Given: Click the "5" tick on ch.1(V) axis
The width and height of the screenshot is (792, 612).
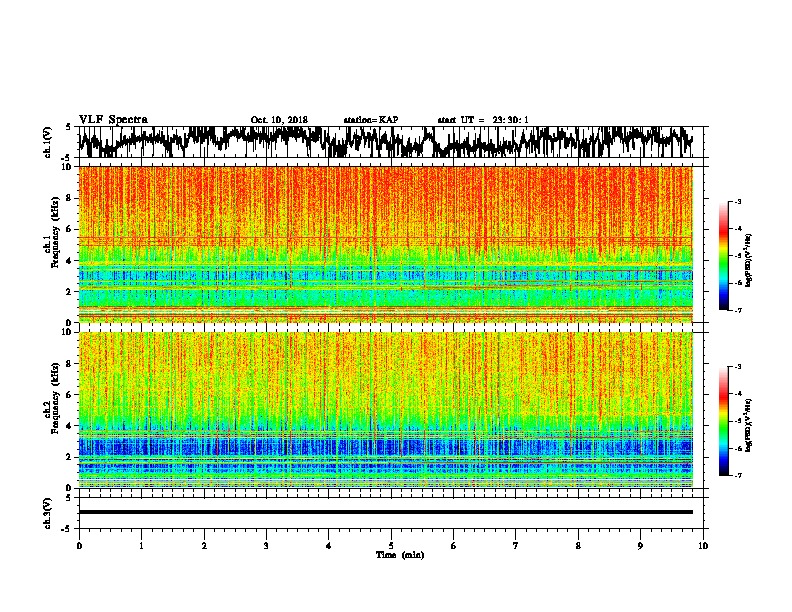Looking at the screenshot, I should (68, 127).
